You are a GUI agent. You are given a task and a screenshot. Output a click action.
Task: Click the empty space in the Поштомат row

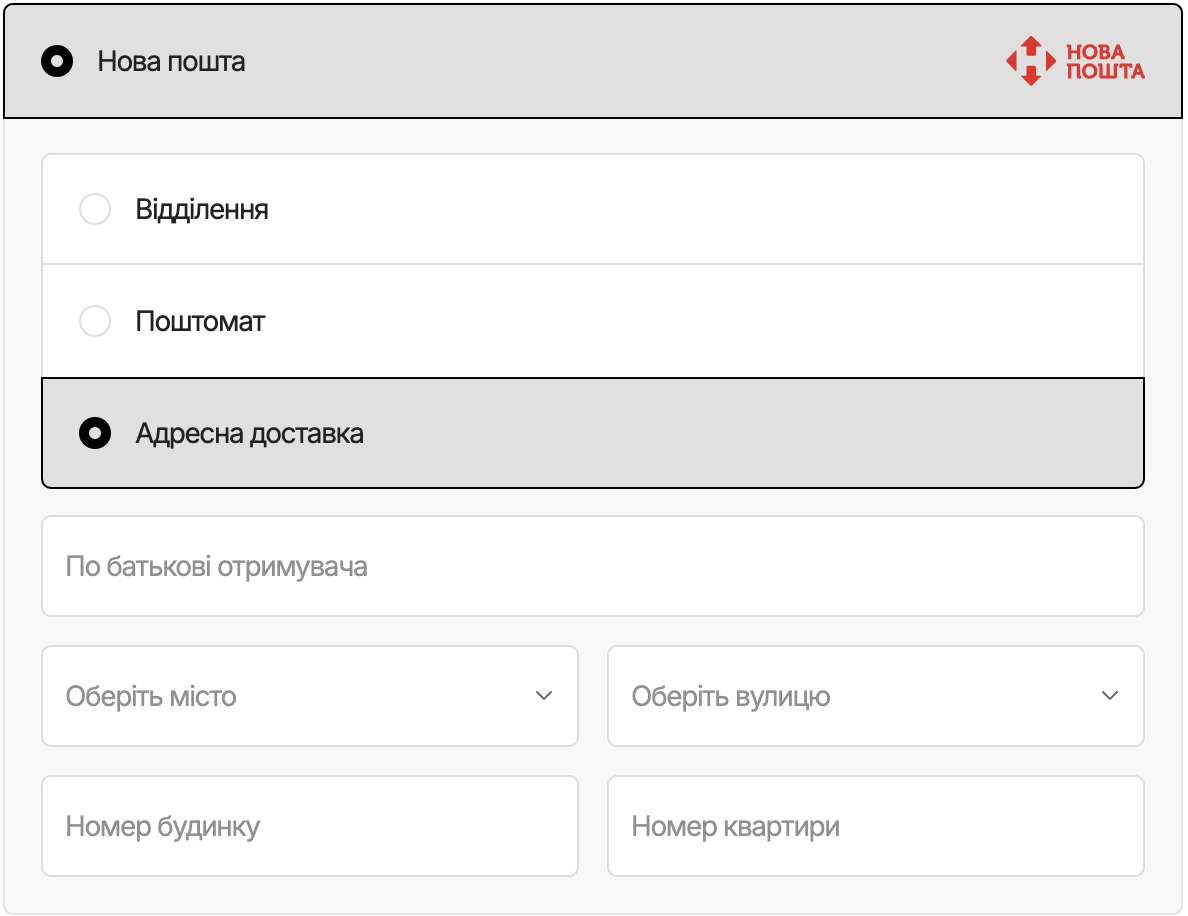(700, 322)
